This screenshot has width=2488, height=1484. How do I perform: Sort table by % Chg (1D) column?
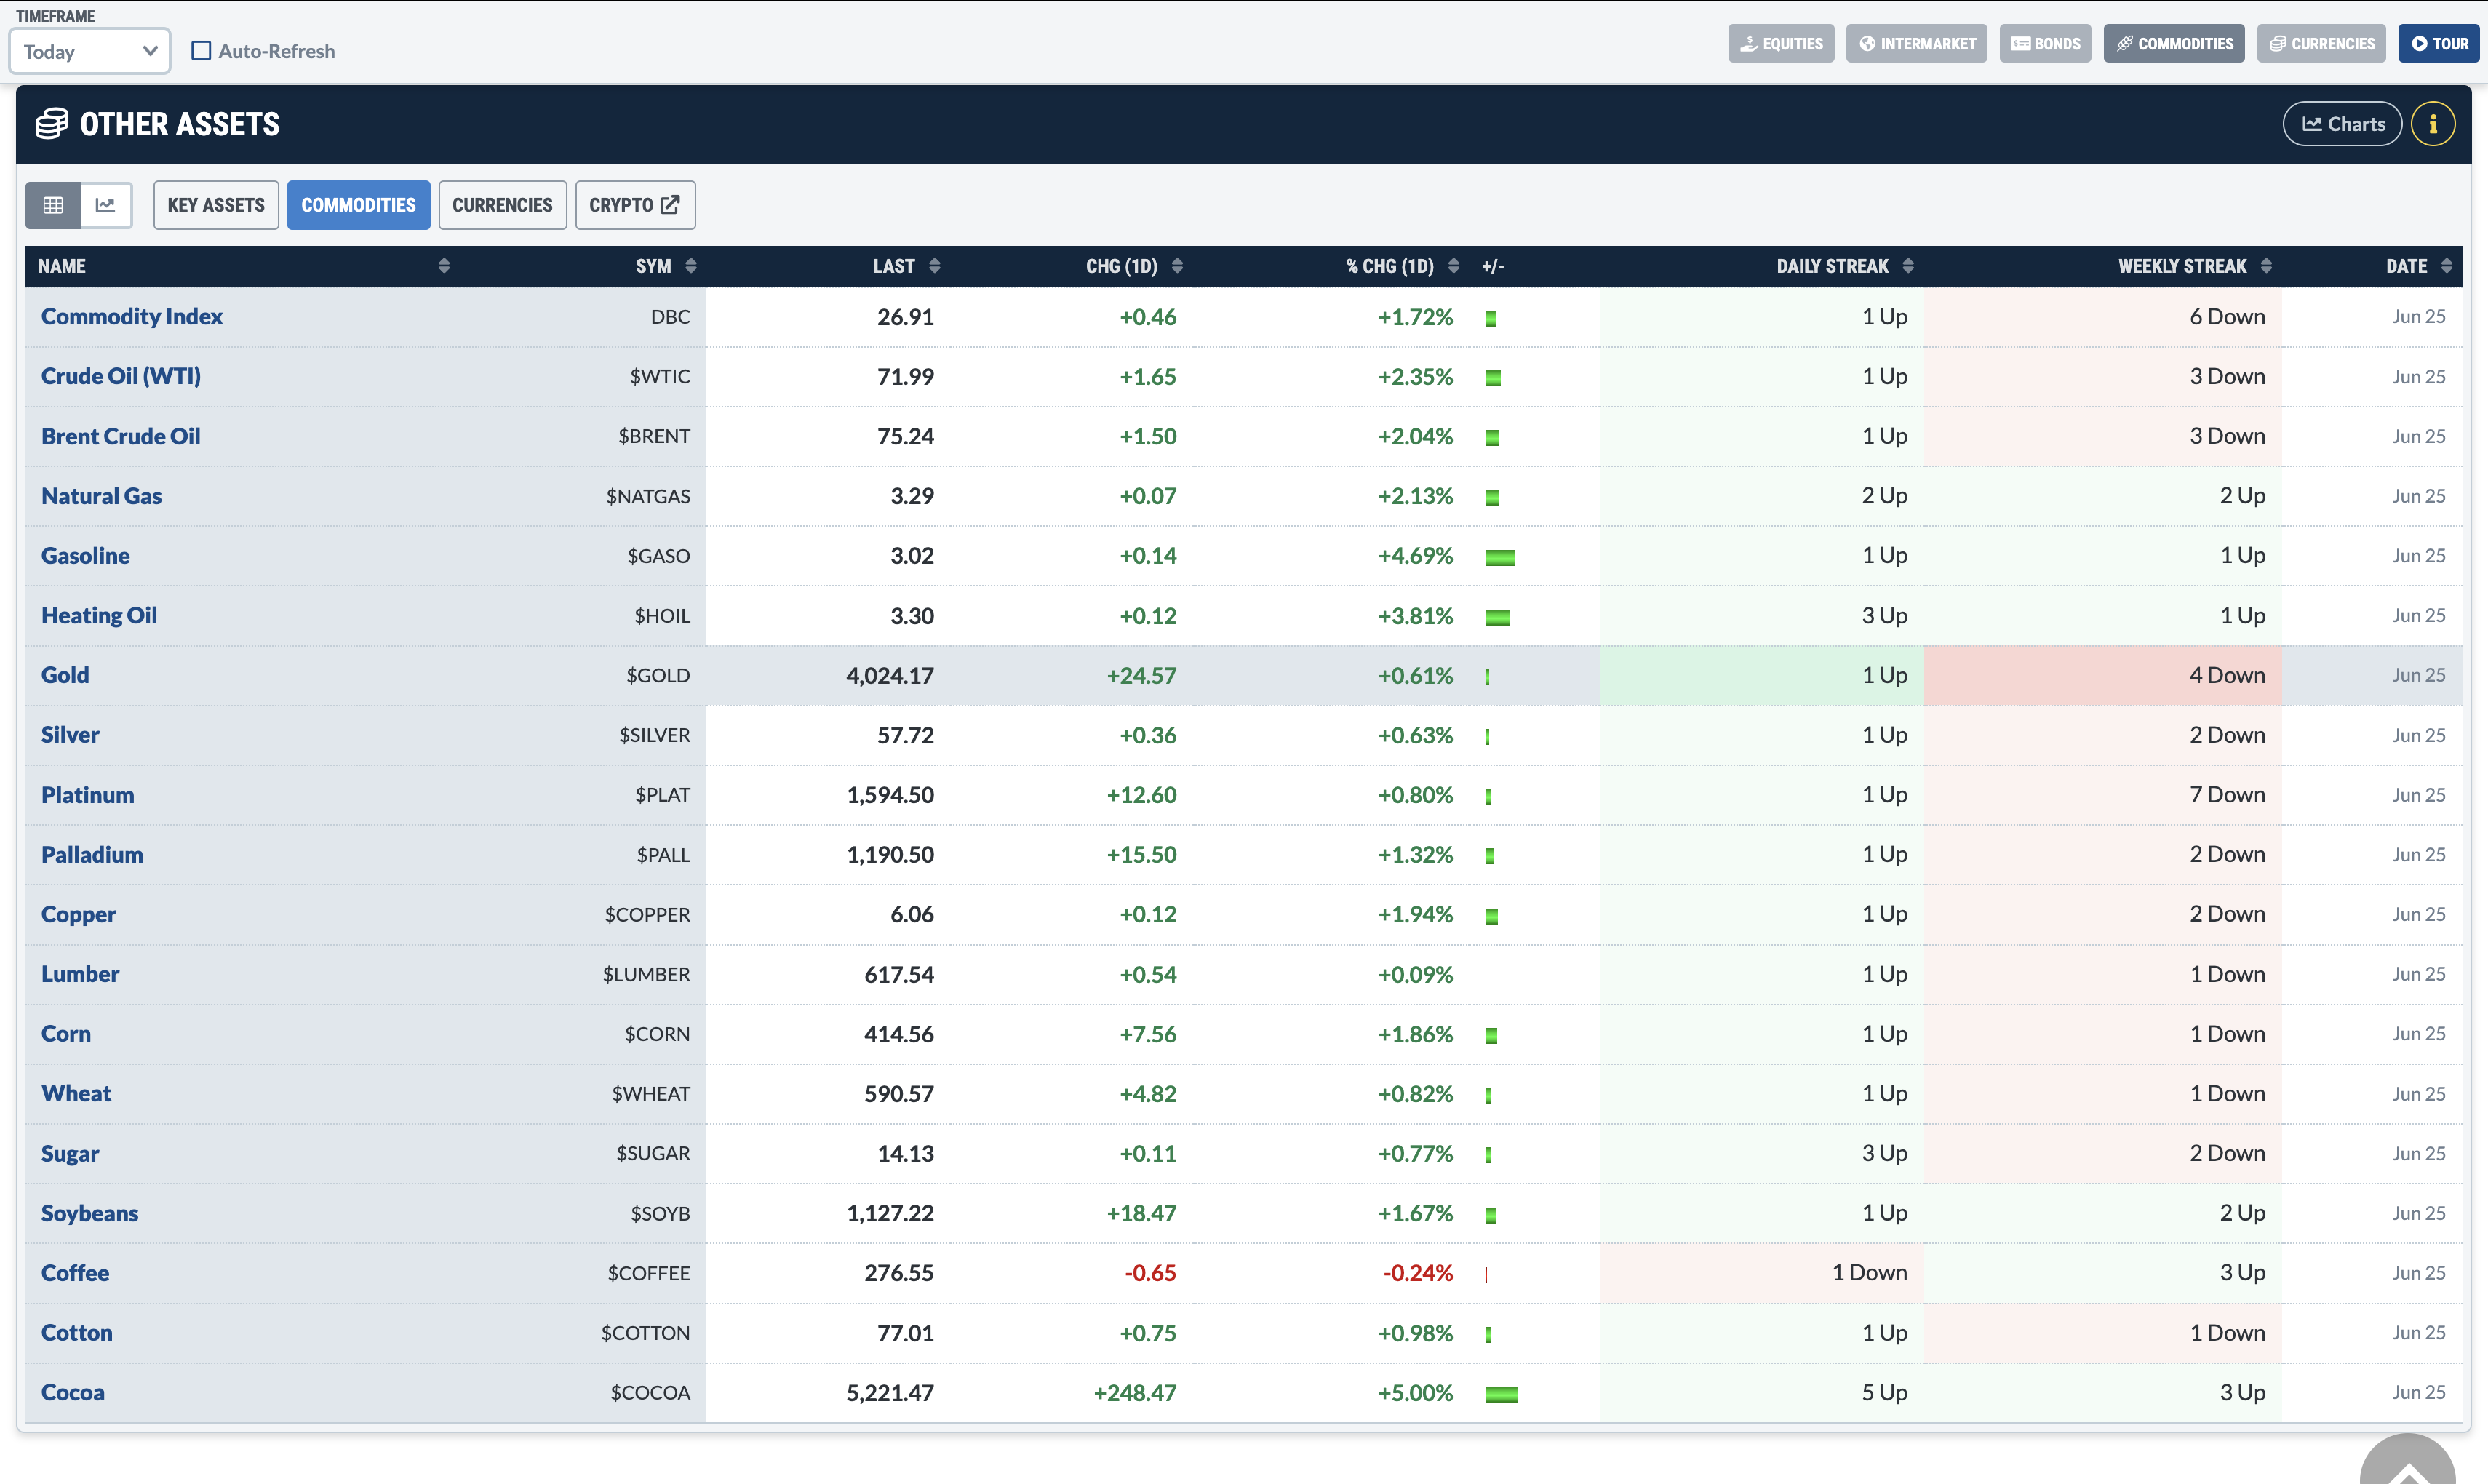point(1453,266)
